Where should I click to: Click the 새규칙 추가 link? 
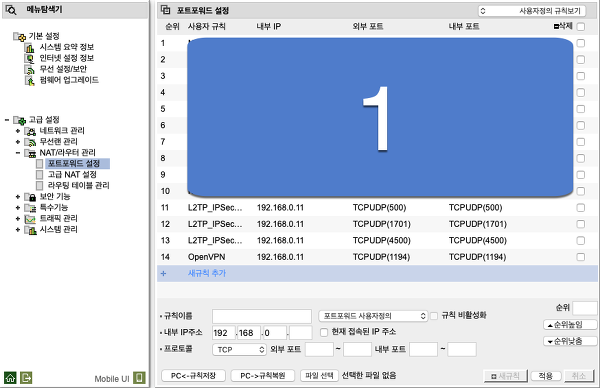(207, 274)
